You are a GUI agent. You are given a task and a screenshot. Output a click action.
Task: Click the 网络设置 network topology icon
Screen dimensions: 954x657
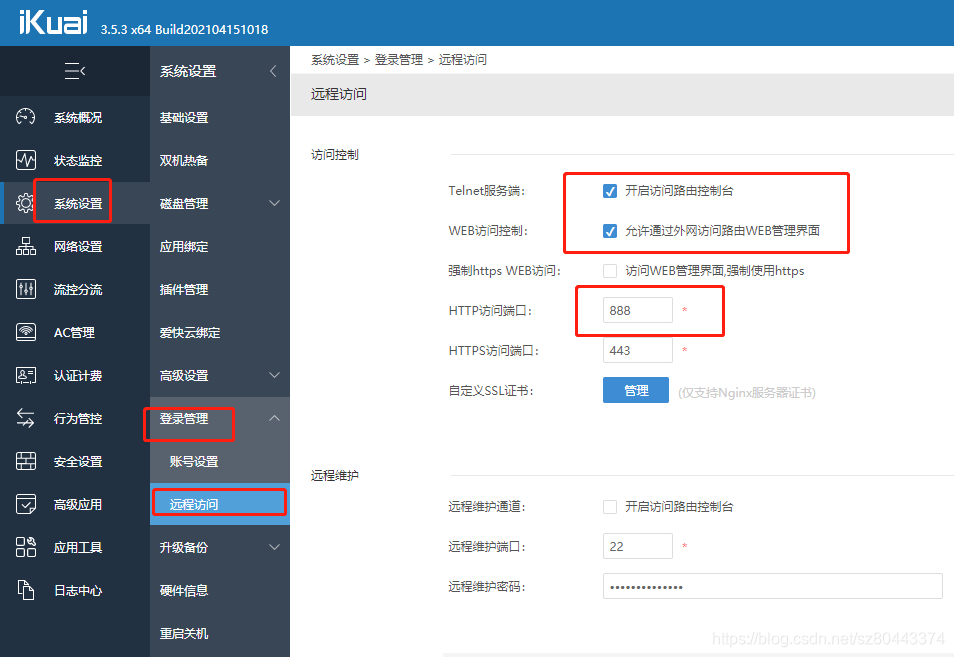click(26, 246)
